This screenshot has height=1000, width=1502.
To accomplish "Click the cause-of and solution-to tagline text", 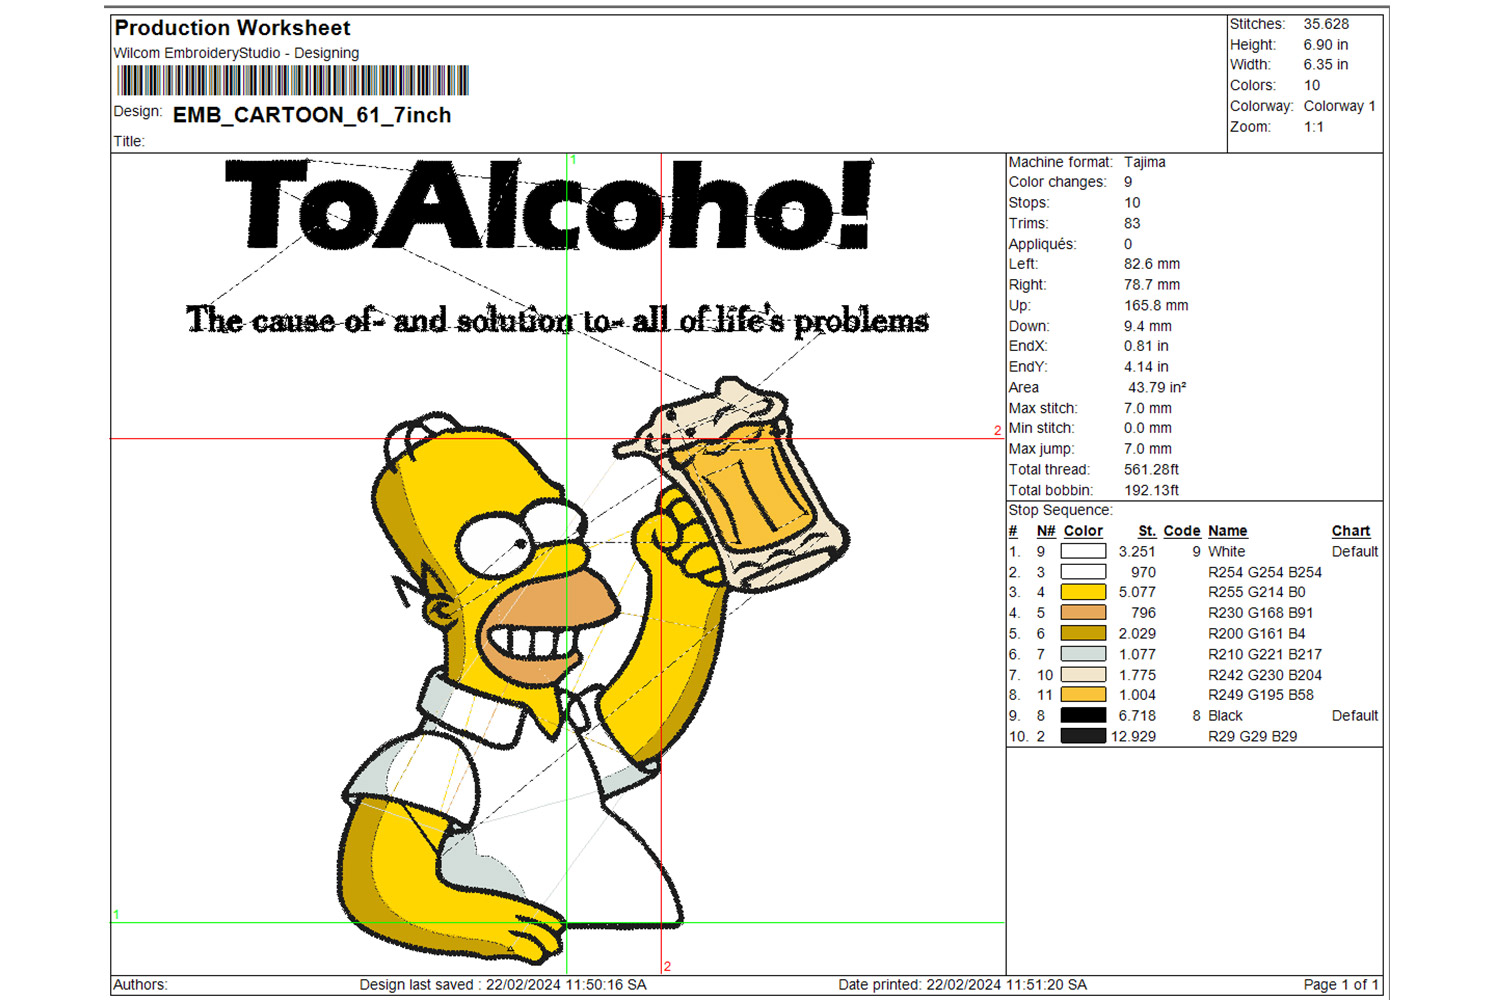I will pos(557,320).
